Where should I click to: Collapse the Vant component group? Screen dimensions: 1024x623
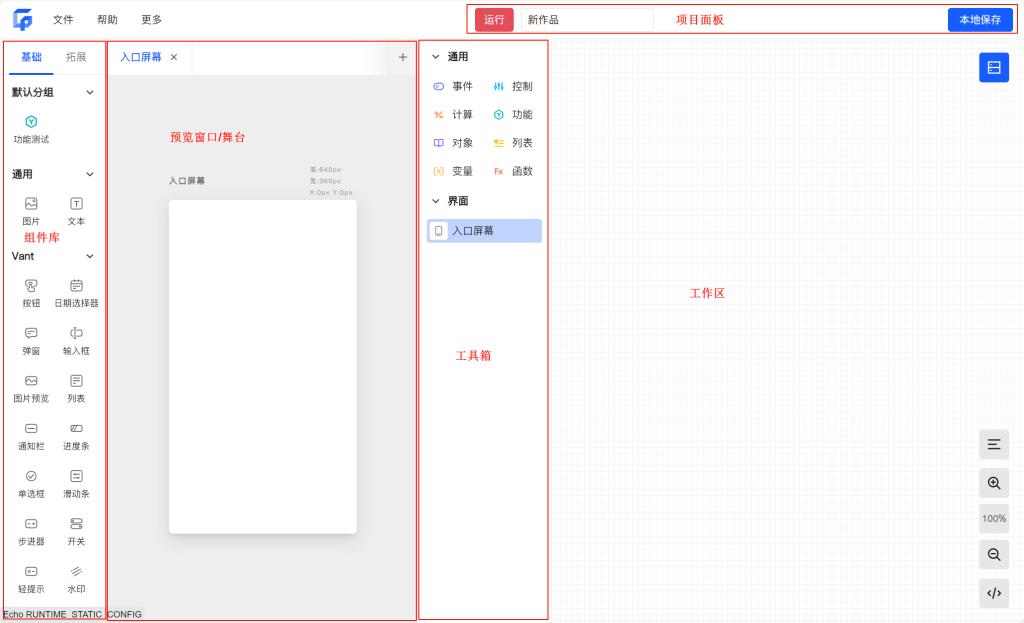click(x=90, y=256)
